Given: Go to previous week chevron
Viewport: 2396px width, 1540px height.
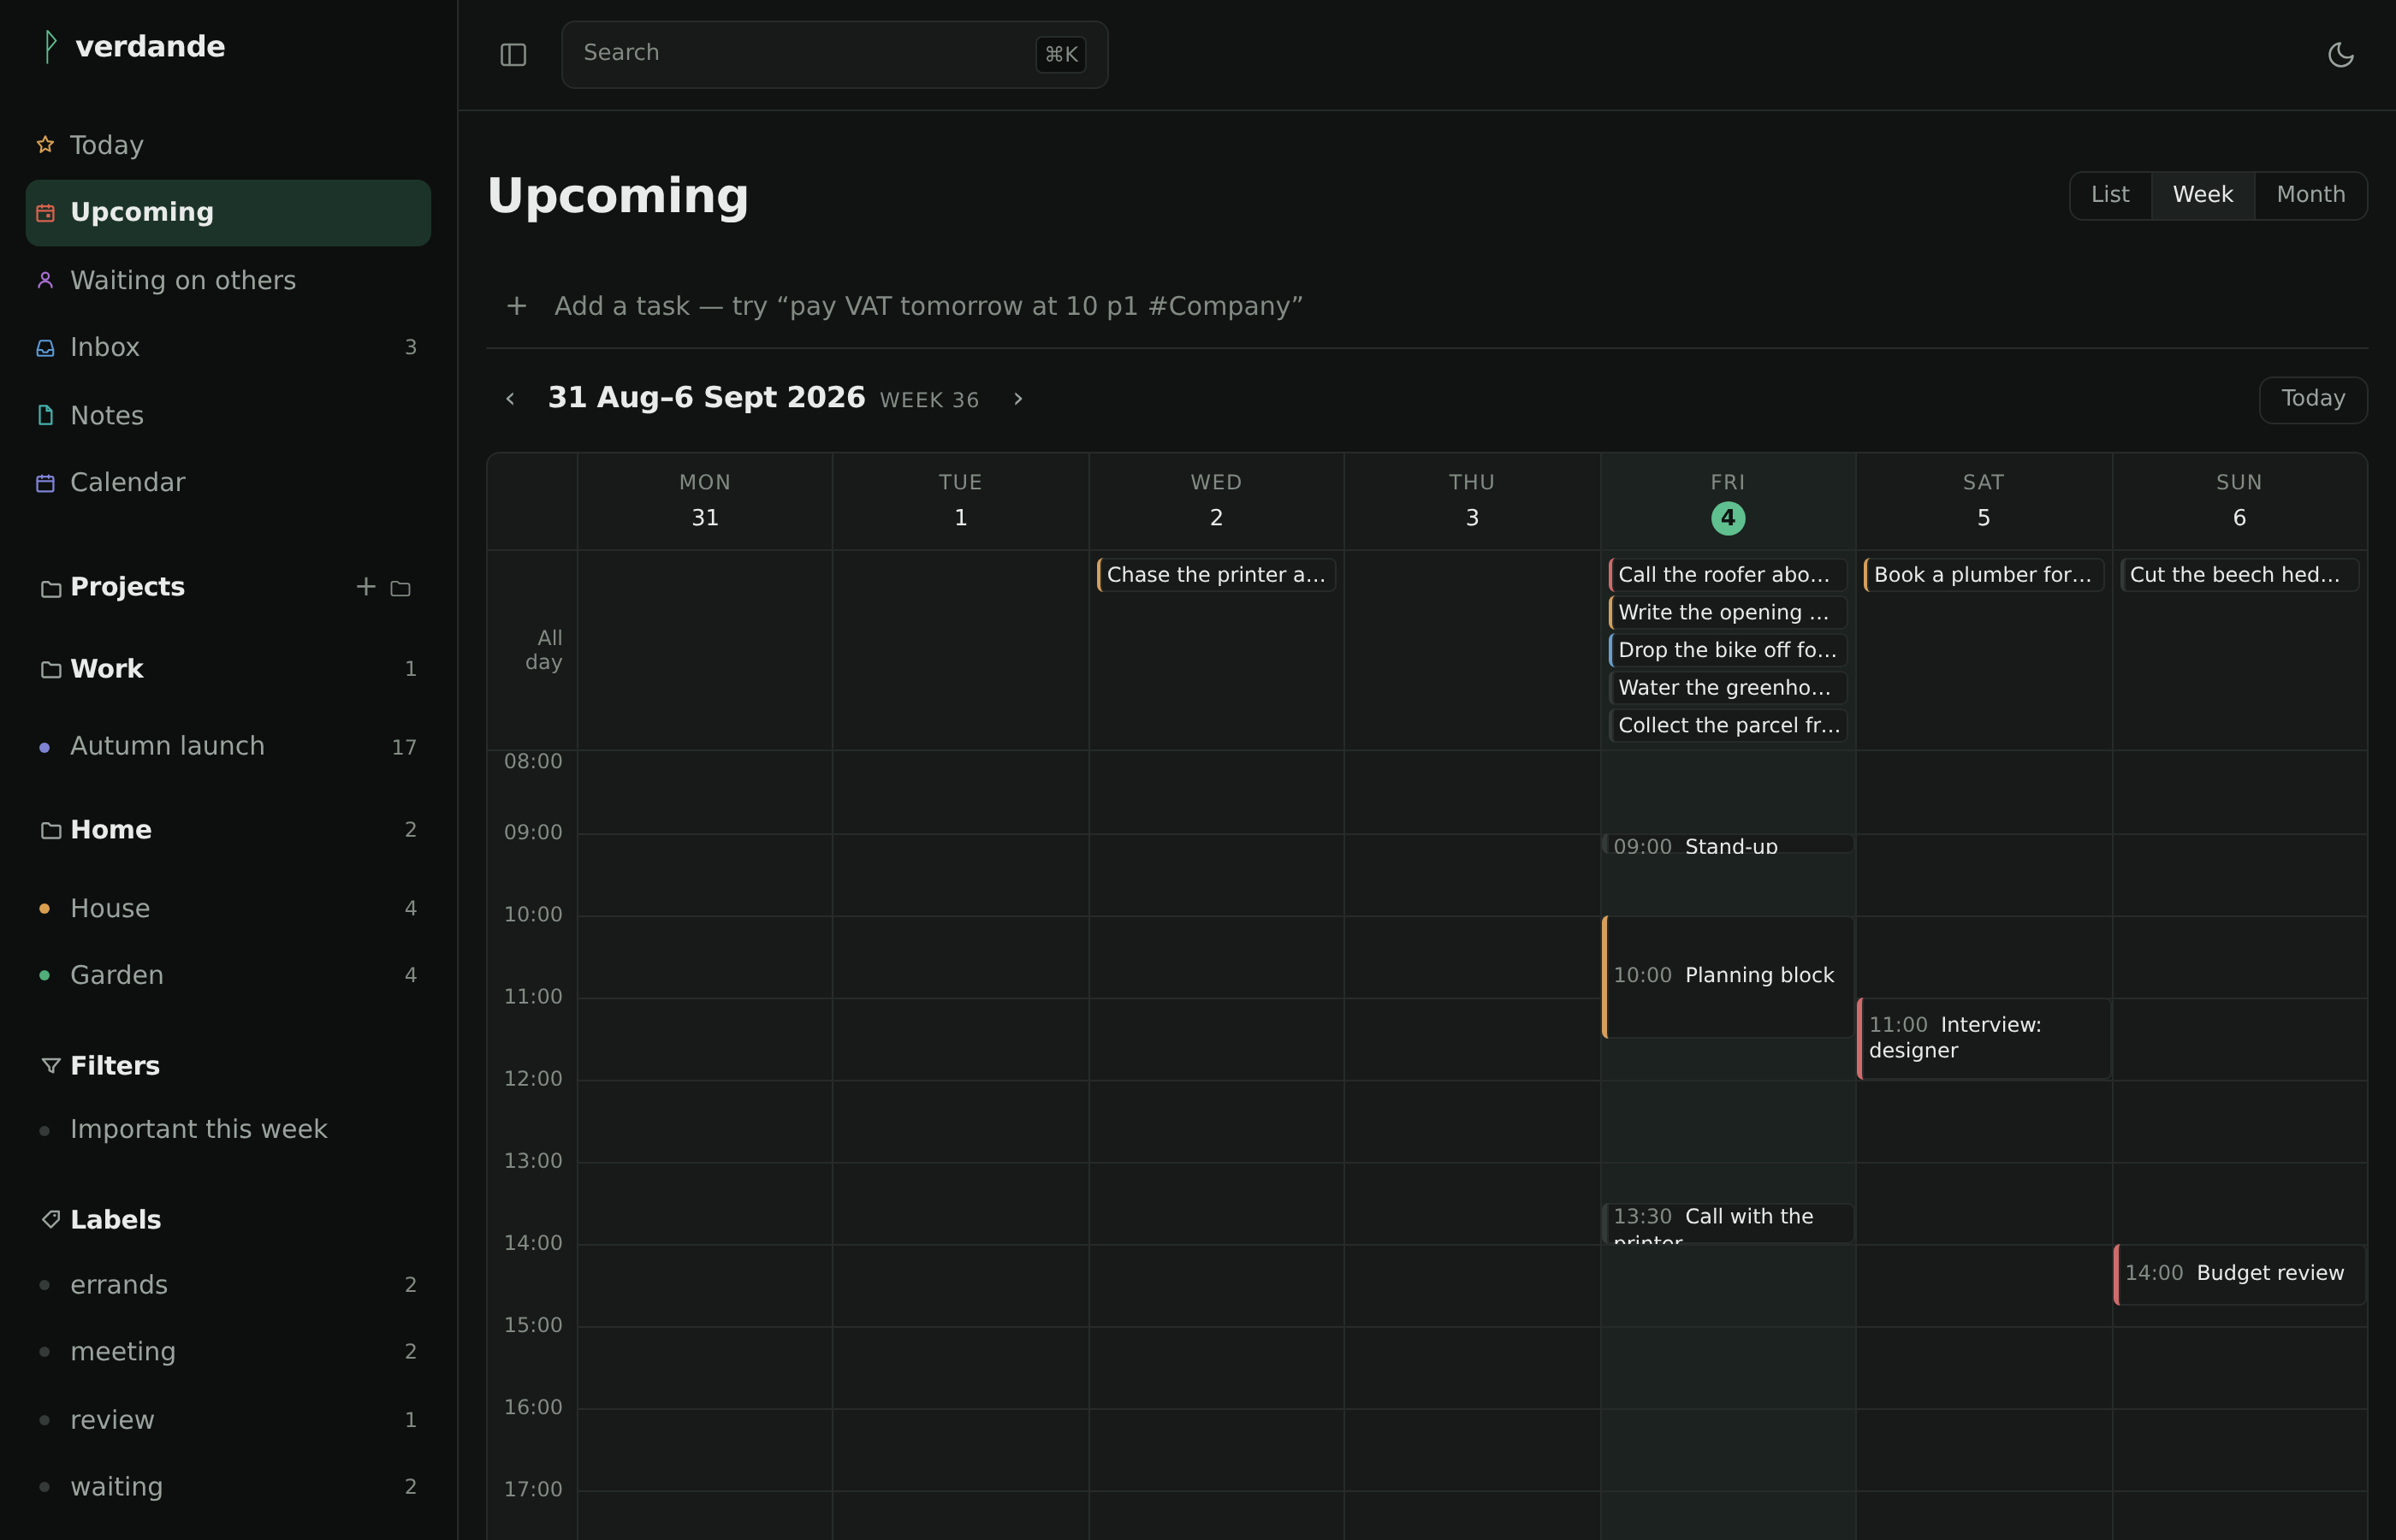Looking at the screenshot, I should pos(510,399).
